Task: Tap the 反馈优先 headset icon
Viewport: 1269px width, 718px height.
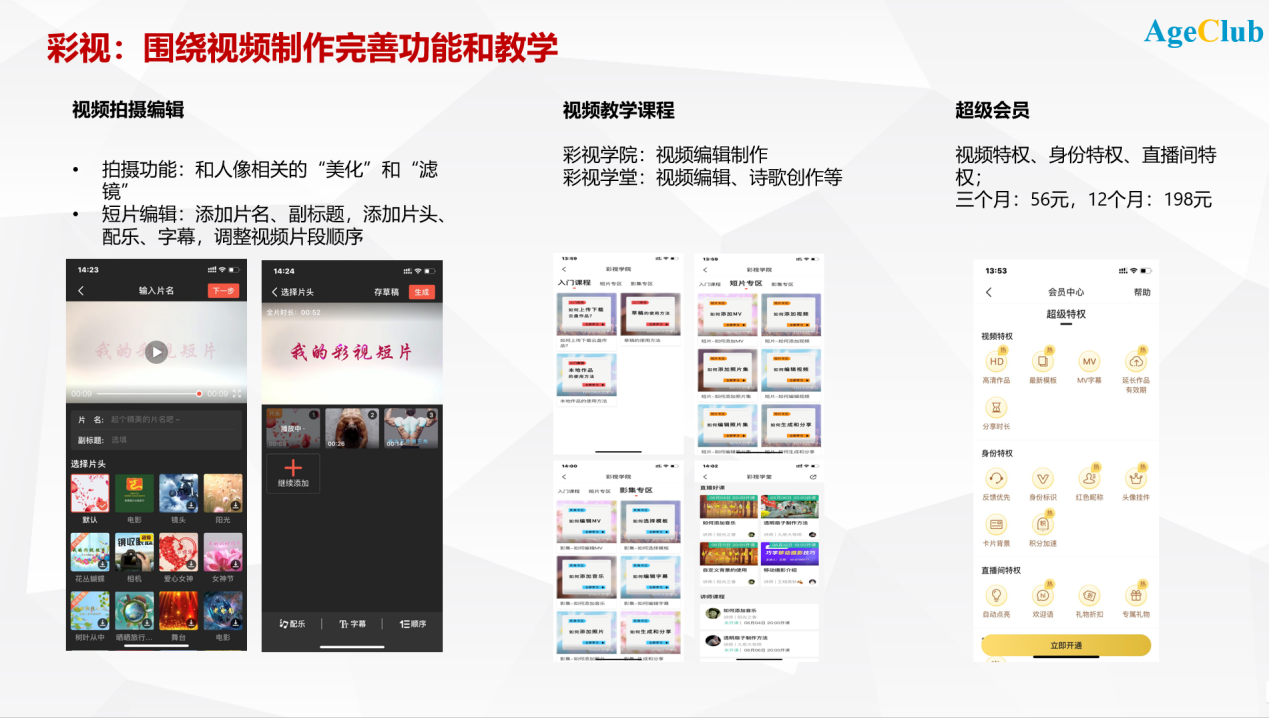Action: click(x=996, y=479)
